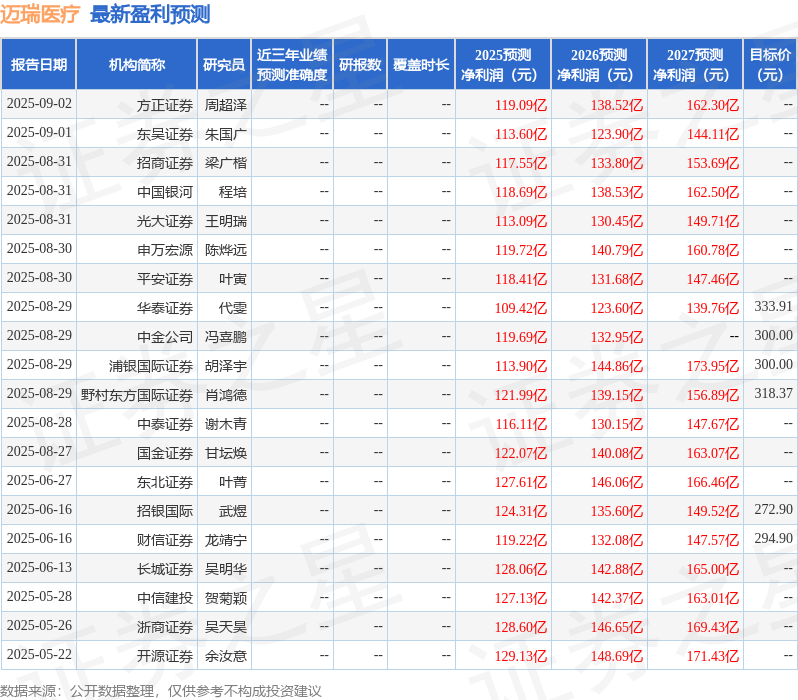Click the target price 272.90
798x700 pixels.
(x=774, y=510)
